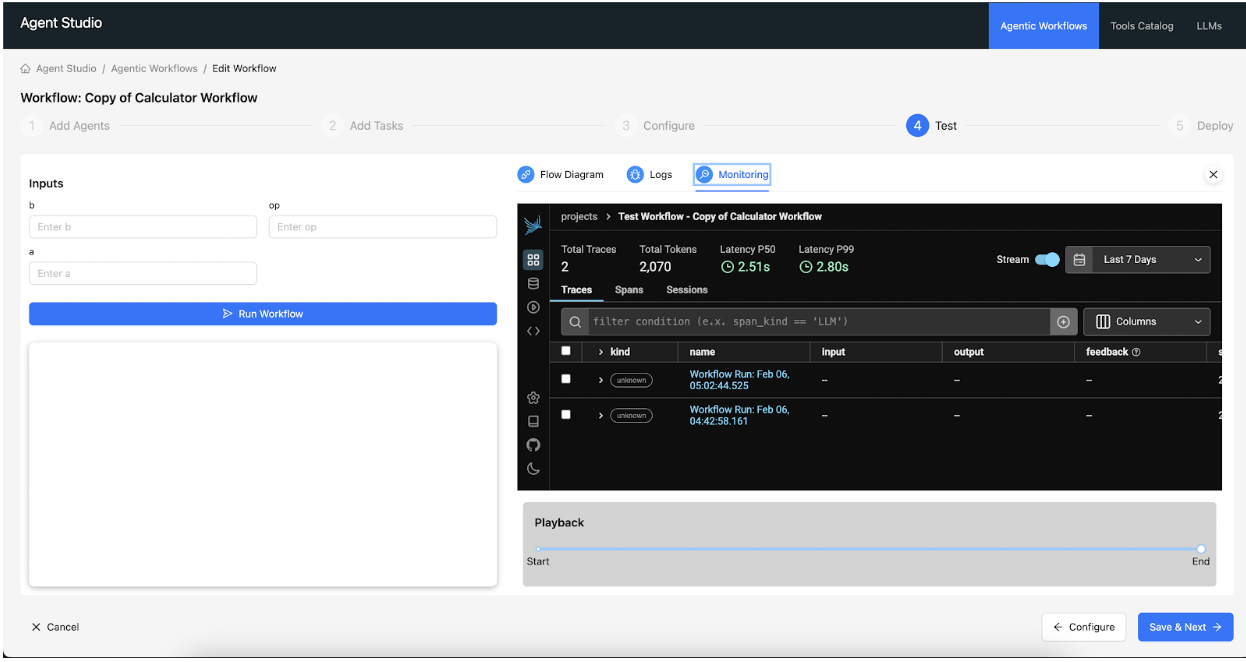Click the Playback slider End handle
Screen dimensions: 1246x662
point(1201,549)
